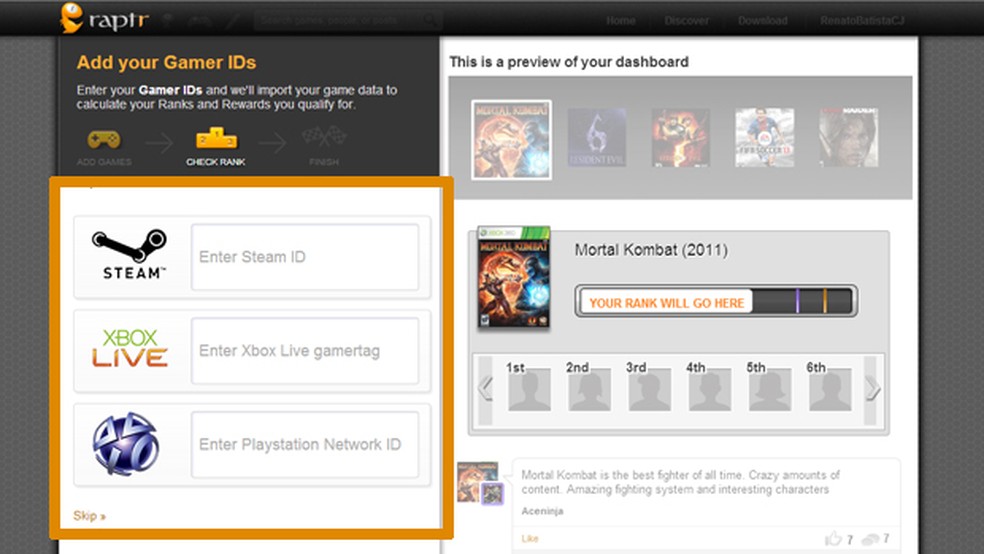Click the Add Games controller step icon

pyautogui.click(x=104, y=139)
